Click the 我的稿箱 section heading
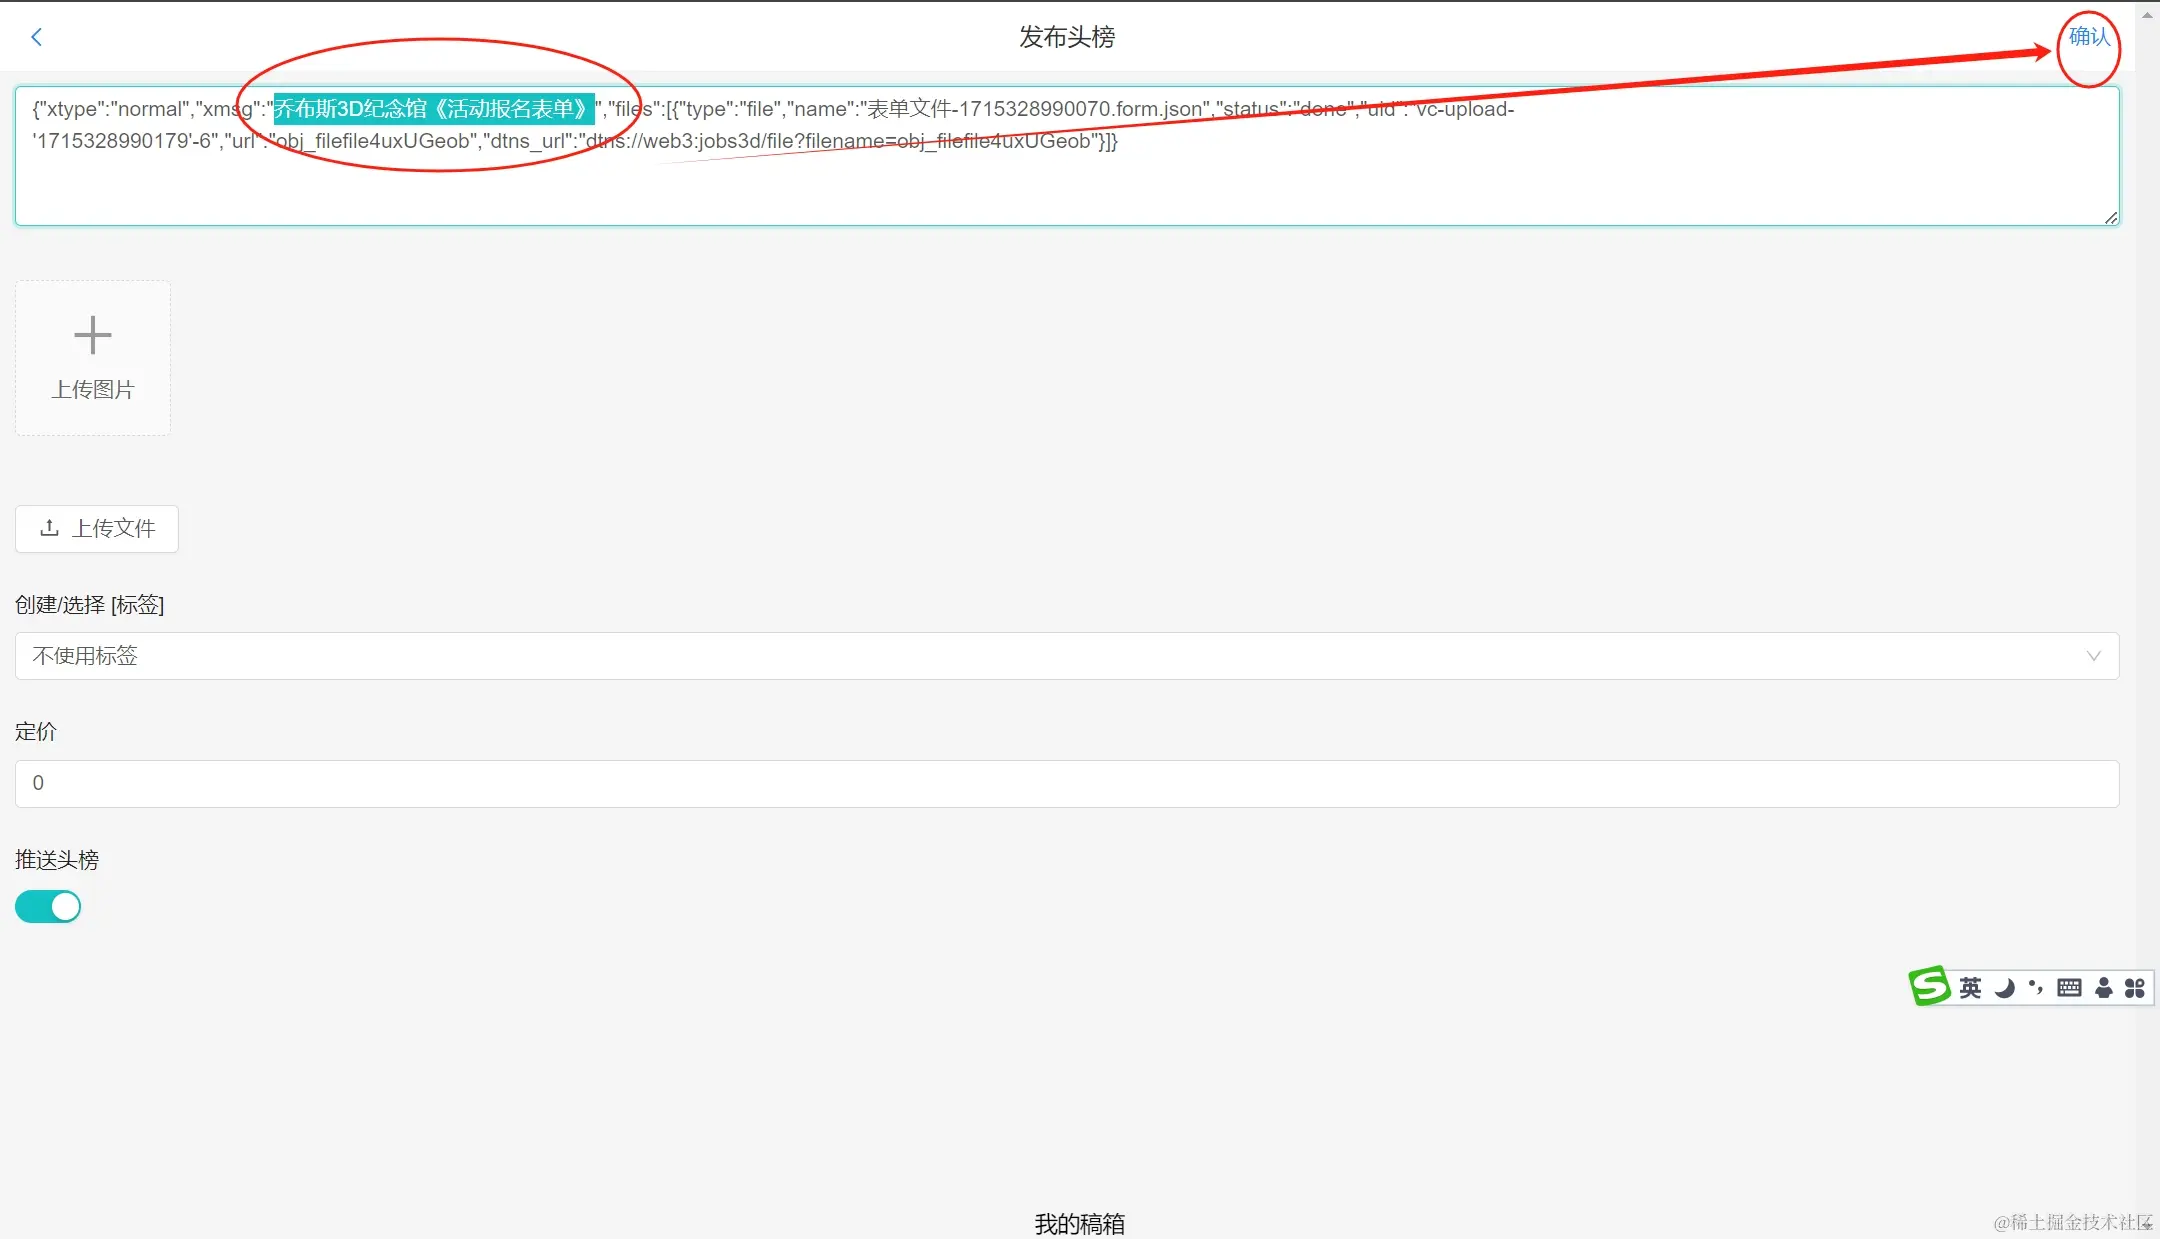 1079,1223
